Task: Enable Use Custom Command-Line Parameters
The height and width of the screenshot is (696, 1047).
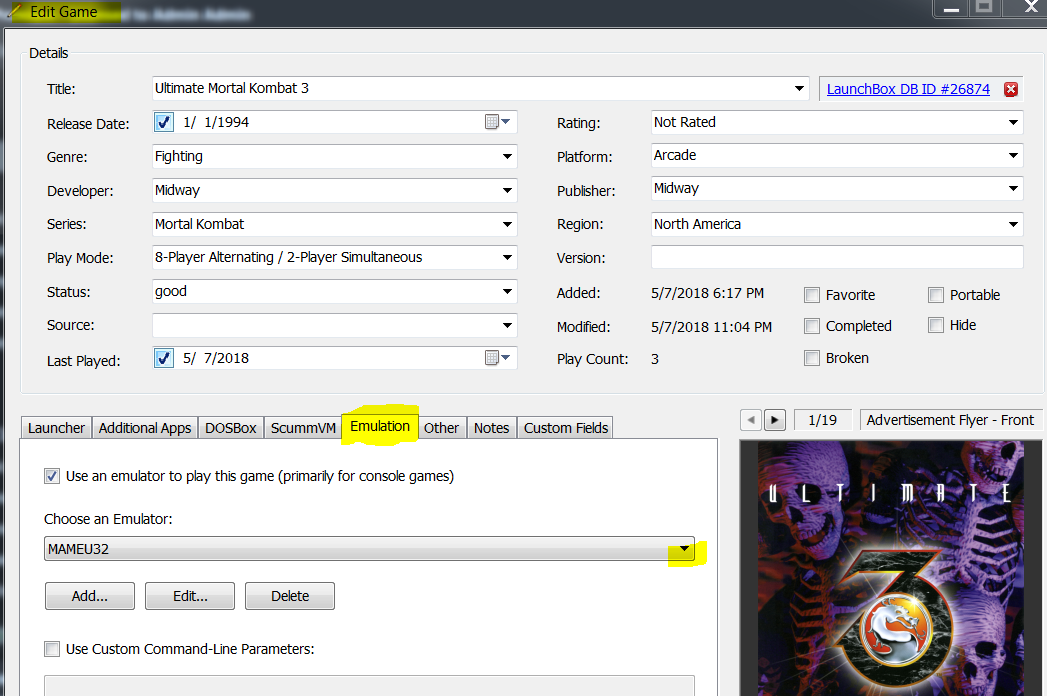Action: coord(51,649)
